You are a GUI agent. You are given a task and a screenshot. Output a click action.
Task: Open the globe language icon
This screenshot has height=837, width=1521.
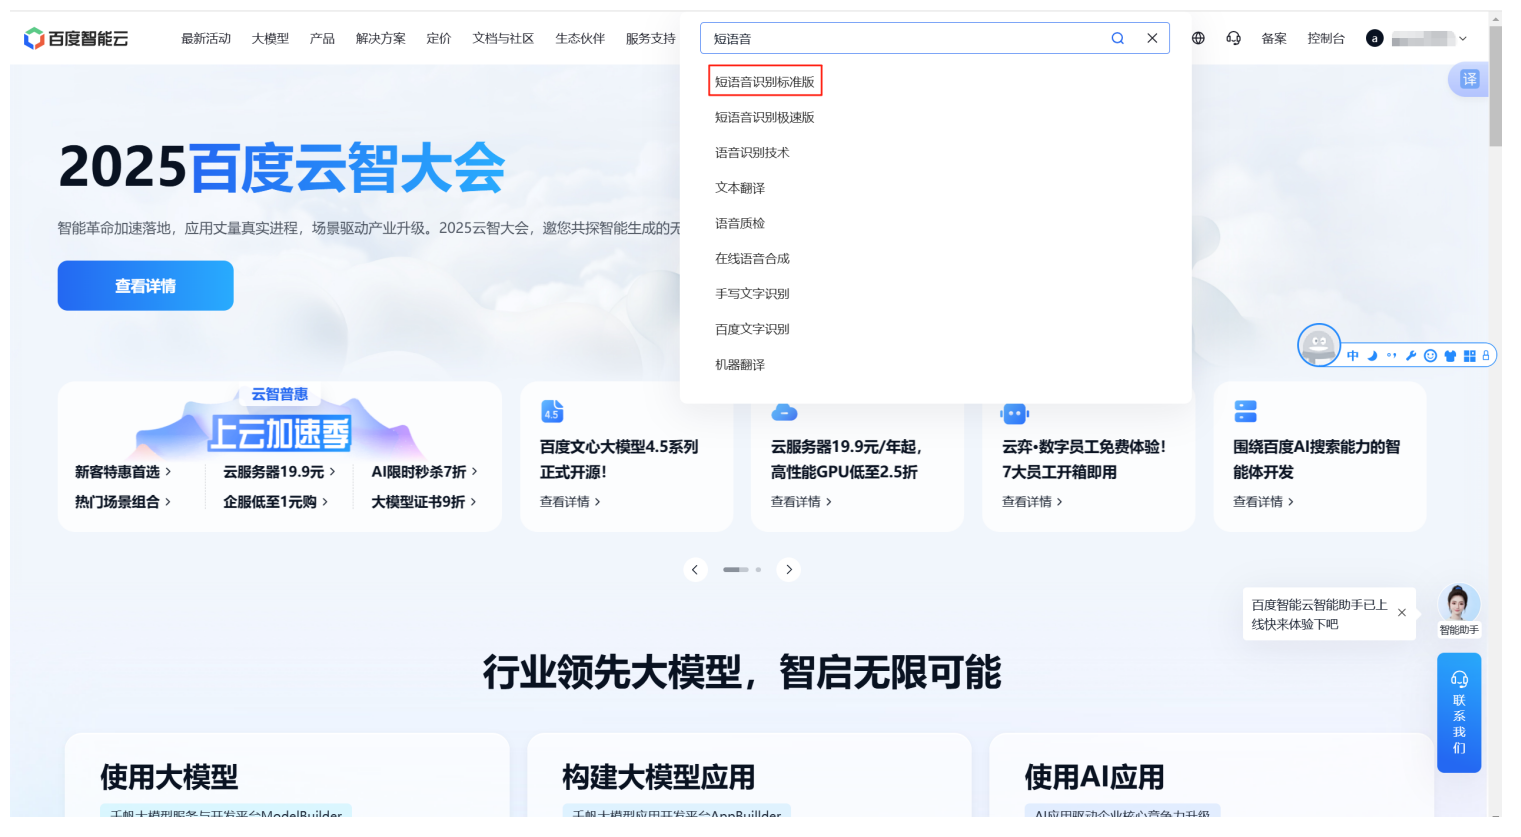pos(1198,38)
